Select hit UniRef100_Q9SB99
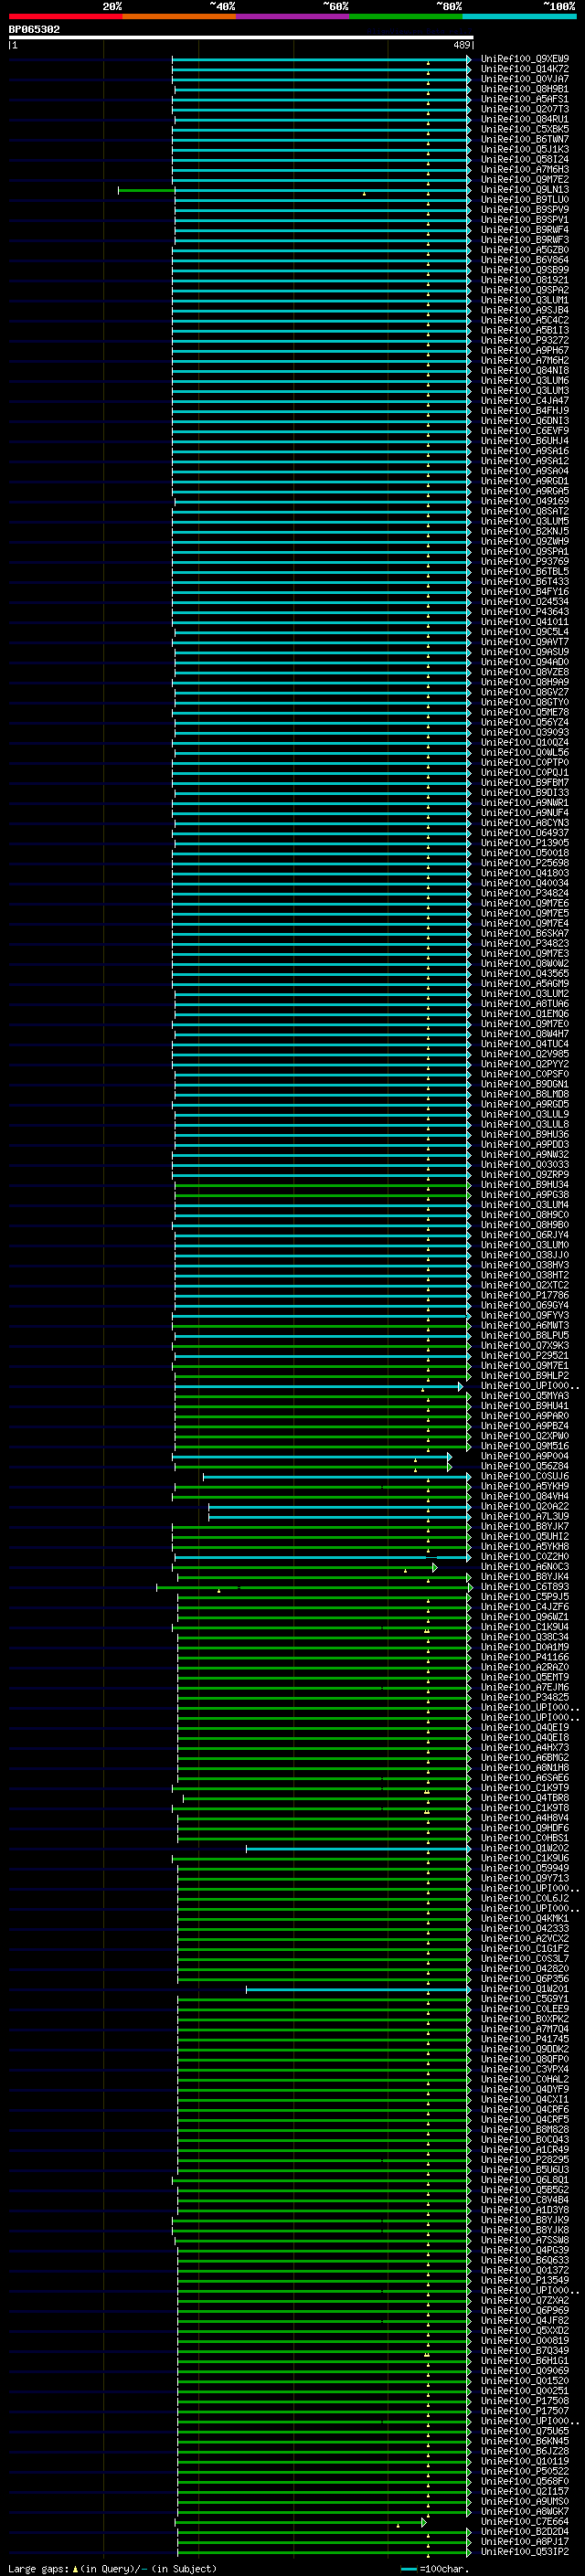The image size is (585, 2576). point(525,270)
